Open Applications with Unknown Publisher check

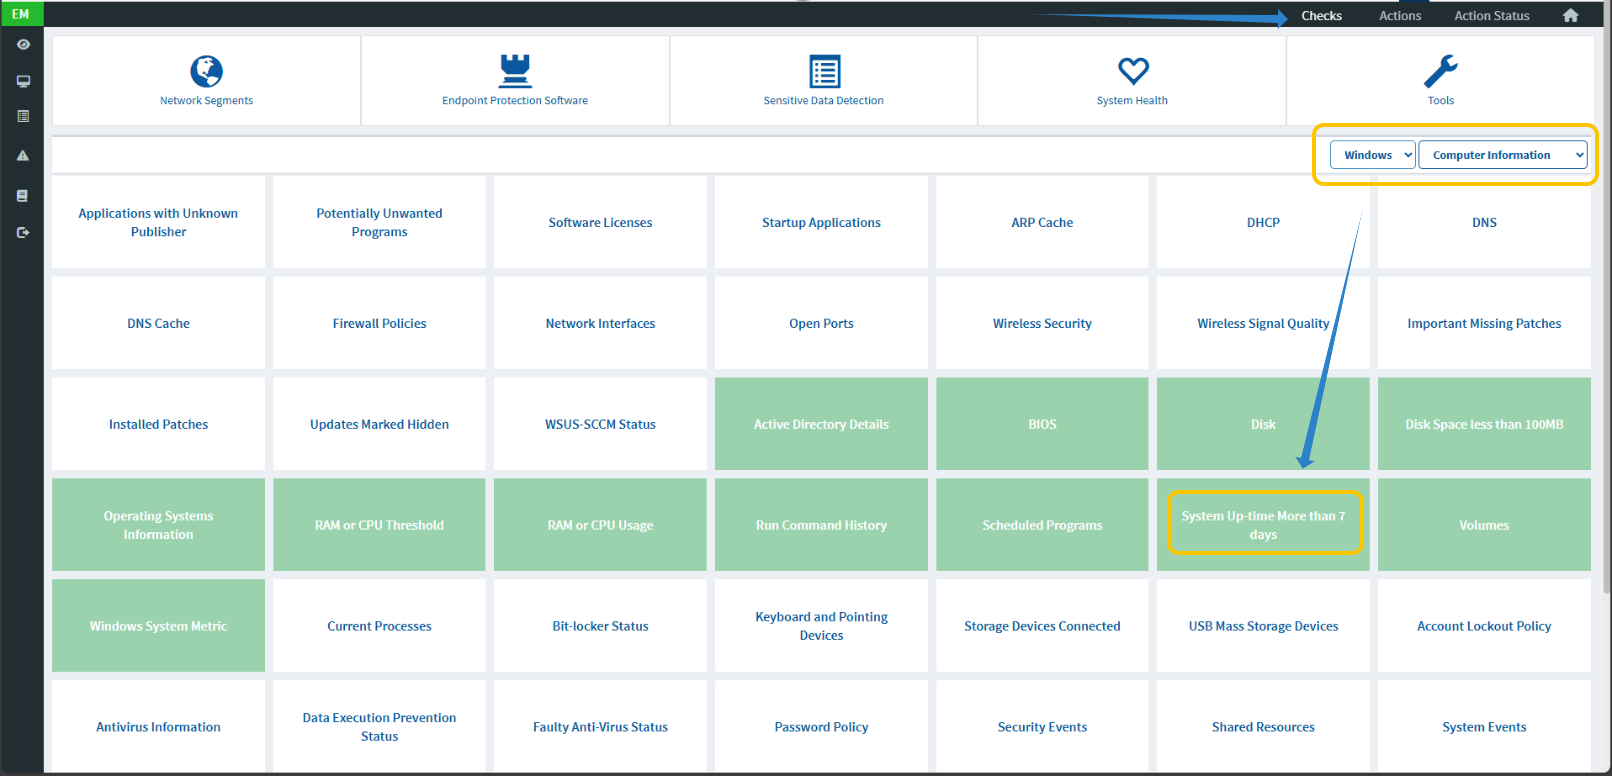158,222
